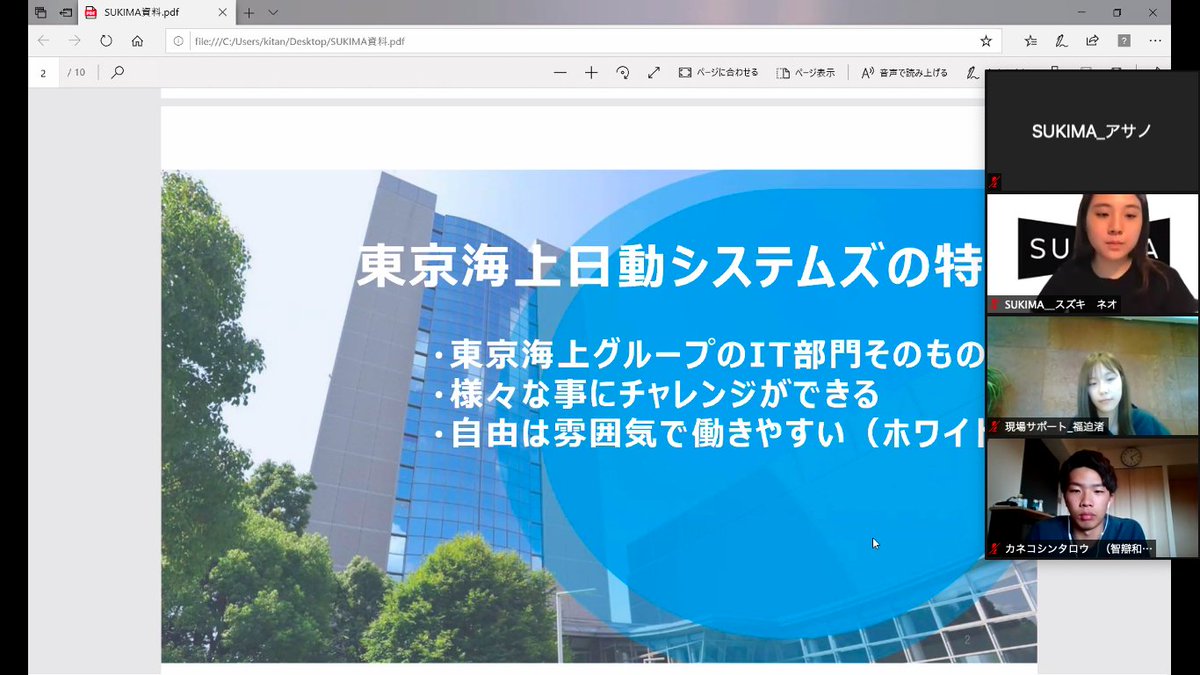Expand tab preview chevron
The width and height of the screenshot is (1200, 675).
[x=273, y=13]
